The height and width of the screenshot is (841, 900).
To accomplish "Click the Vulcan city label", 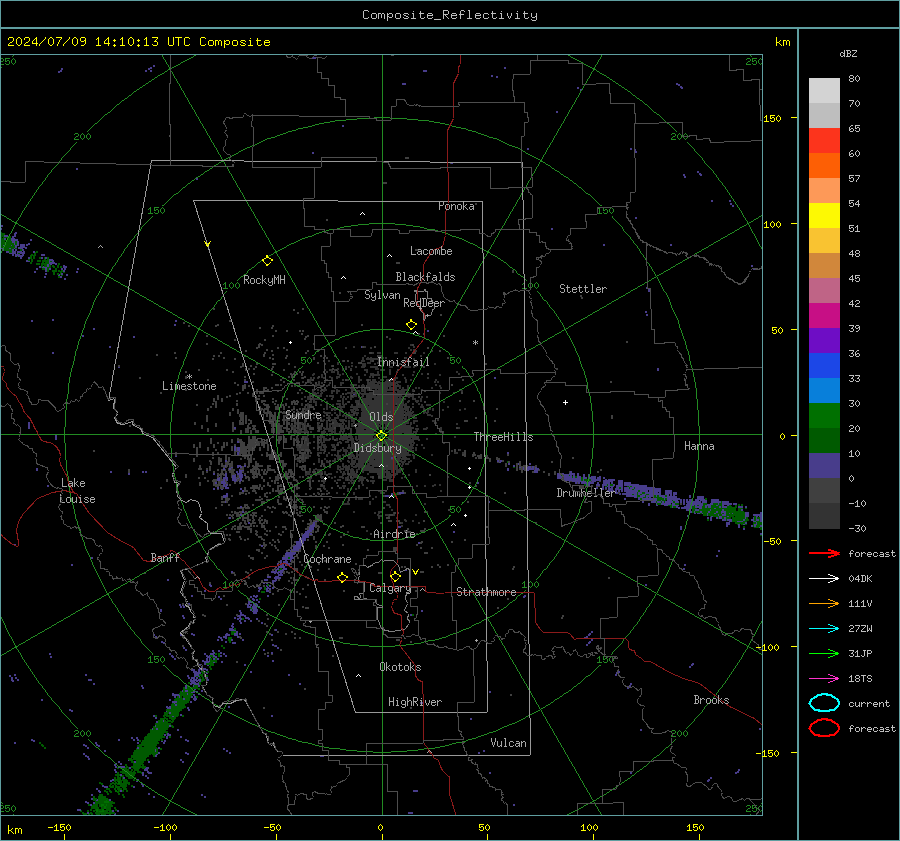I will coord(508,743).
